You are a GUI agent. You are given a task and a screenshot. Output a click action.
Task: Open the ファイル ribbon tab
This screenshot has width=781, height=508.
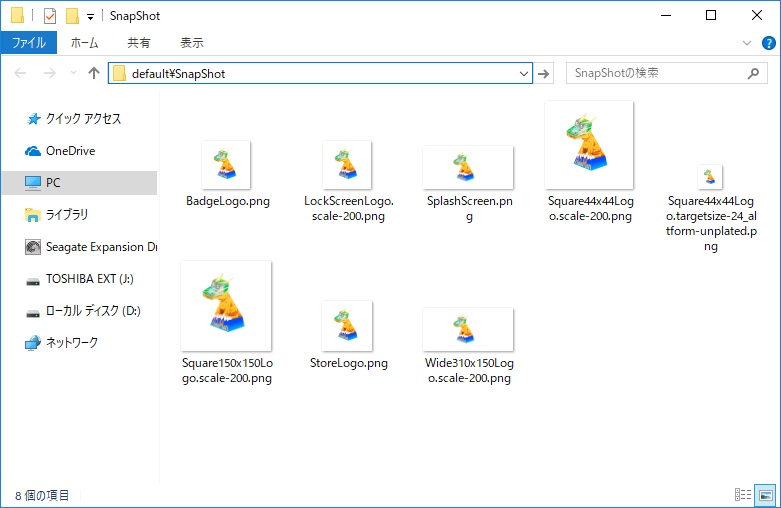(x=29, y=43)
